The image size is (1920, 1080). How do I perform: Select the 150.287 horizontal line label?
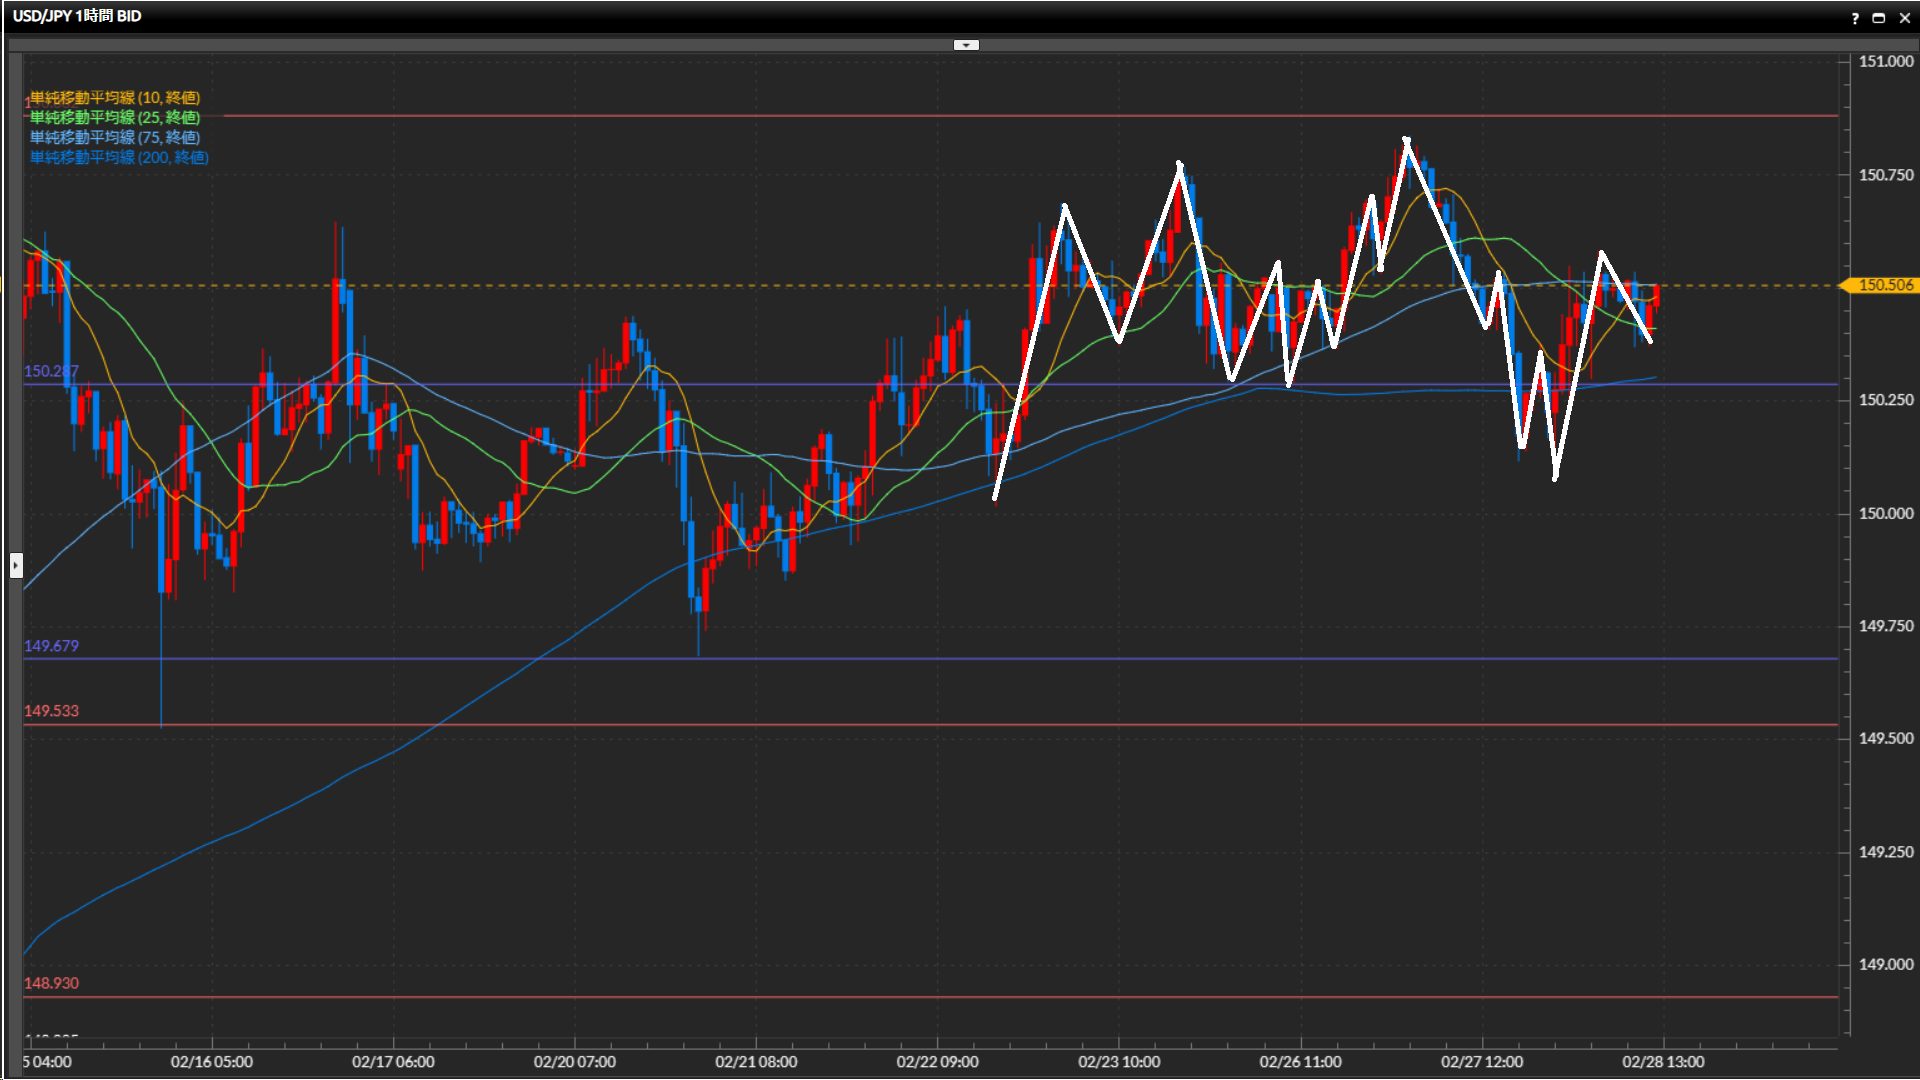click(x=51, y=371)
